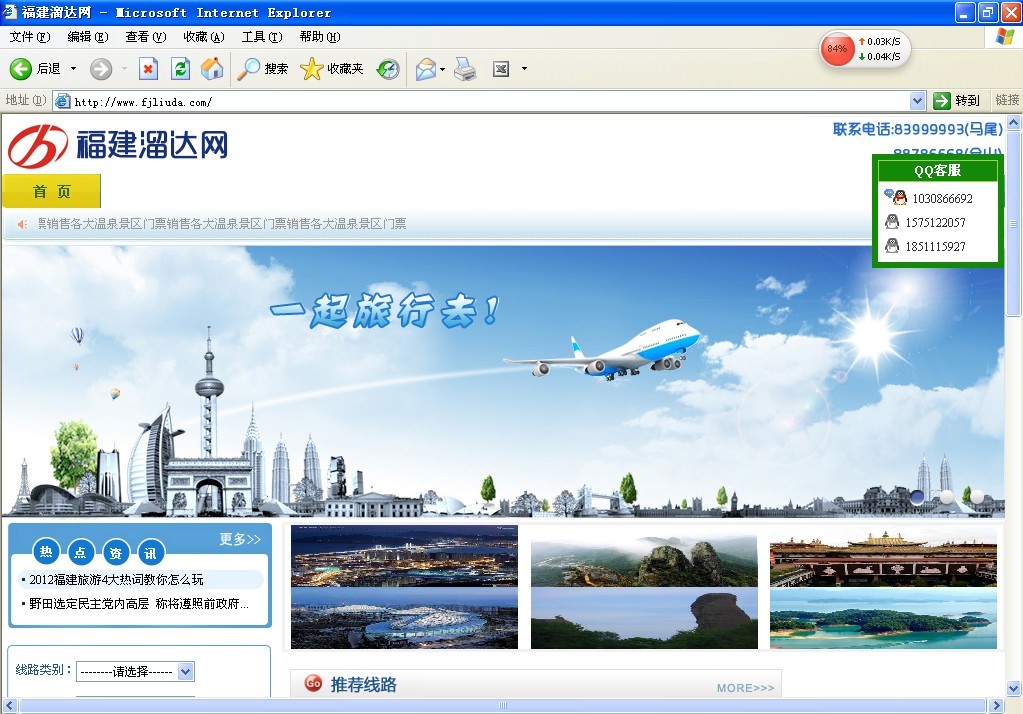Click the Stop loading icon

(x=148, y=69)
